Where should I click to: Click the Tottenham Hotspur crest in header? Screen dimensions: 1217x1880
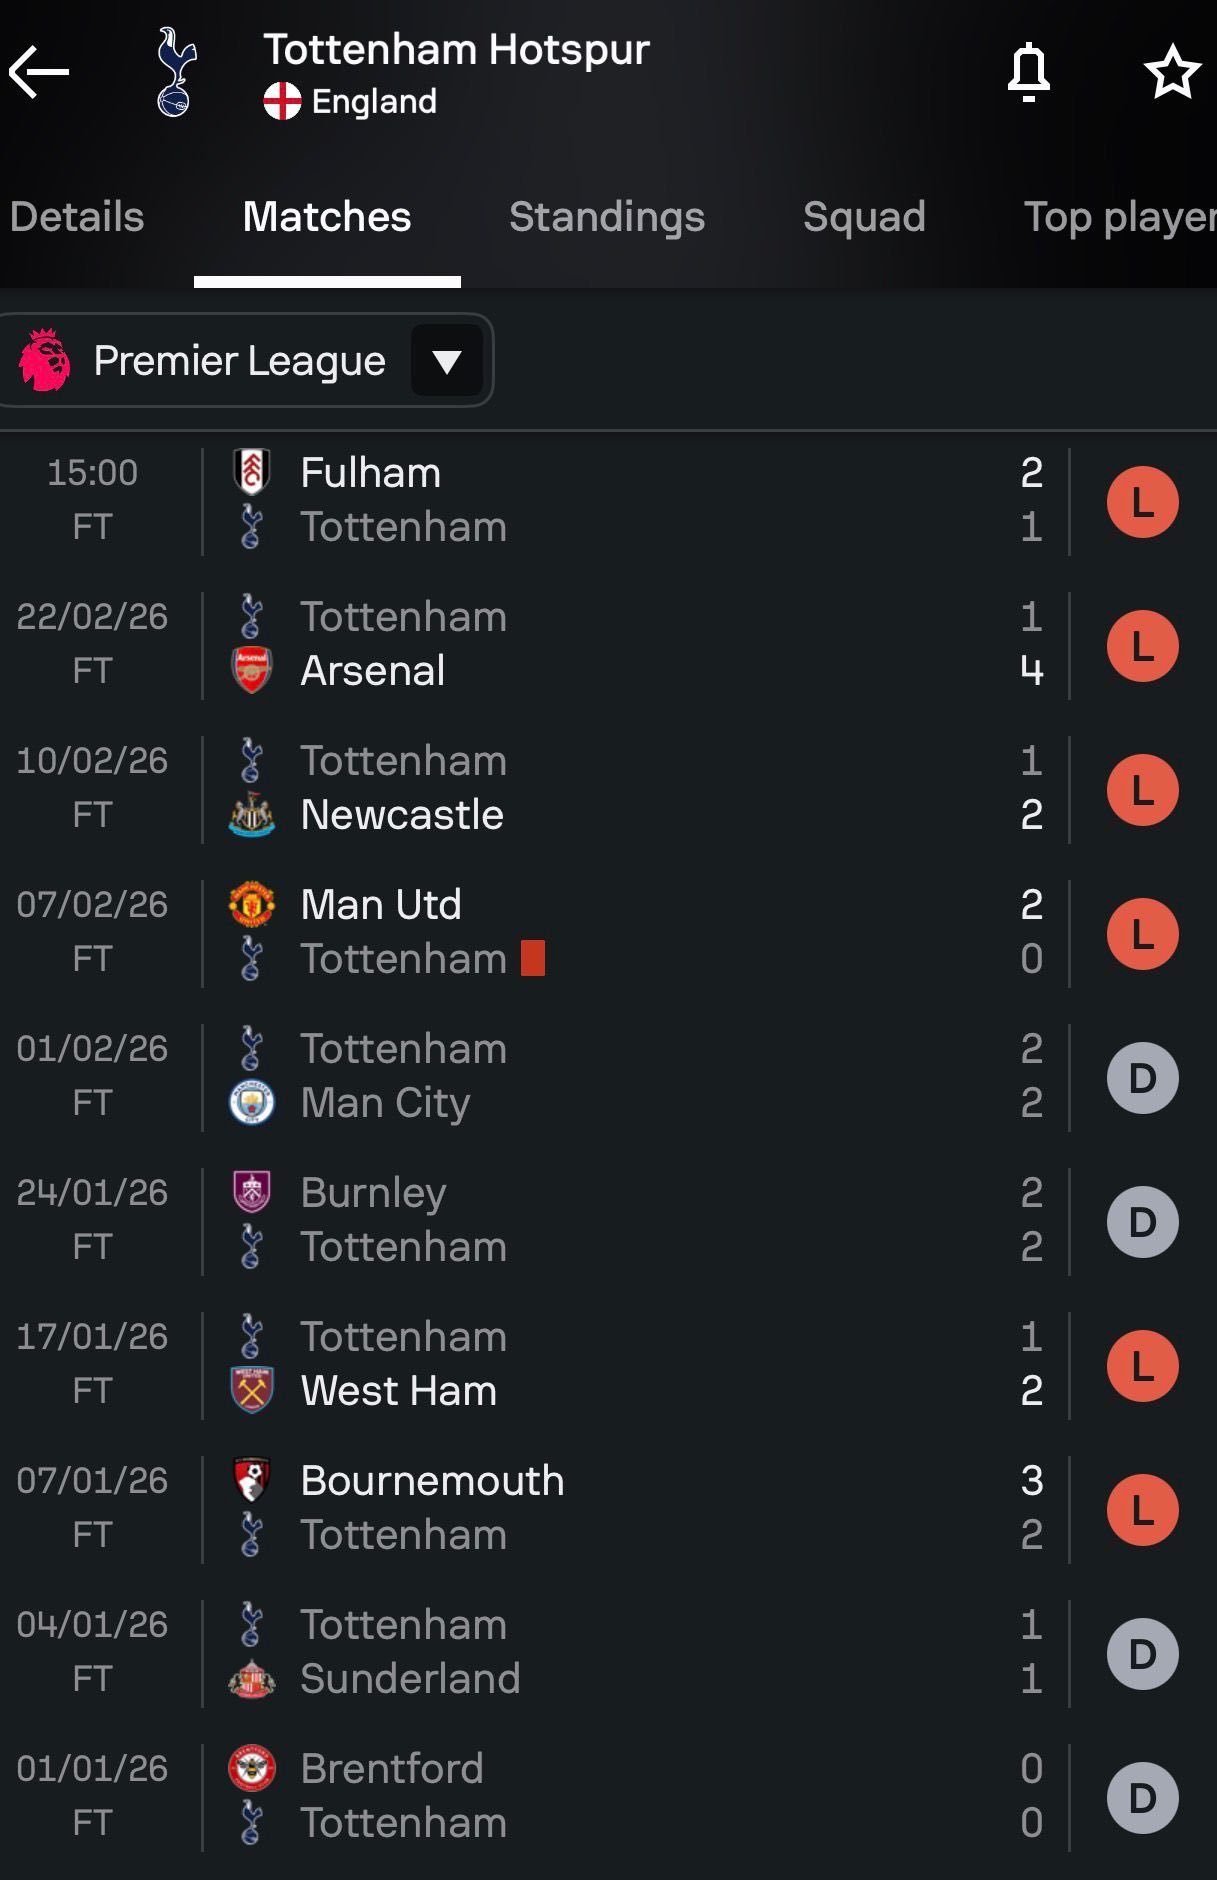point(176,72)
